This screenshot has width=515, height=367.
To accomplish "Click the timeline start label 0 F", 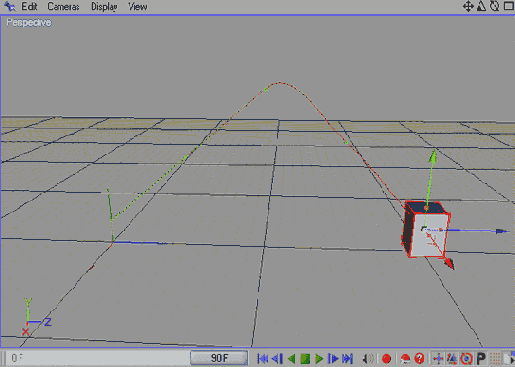I will 17,358.
